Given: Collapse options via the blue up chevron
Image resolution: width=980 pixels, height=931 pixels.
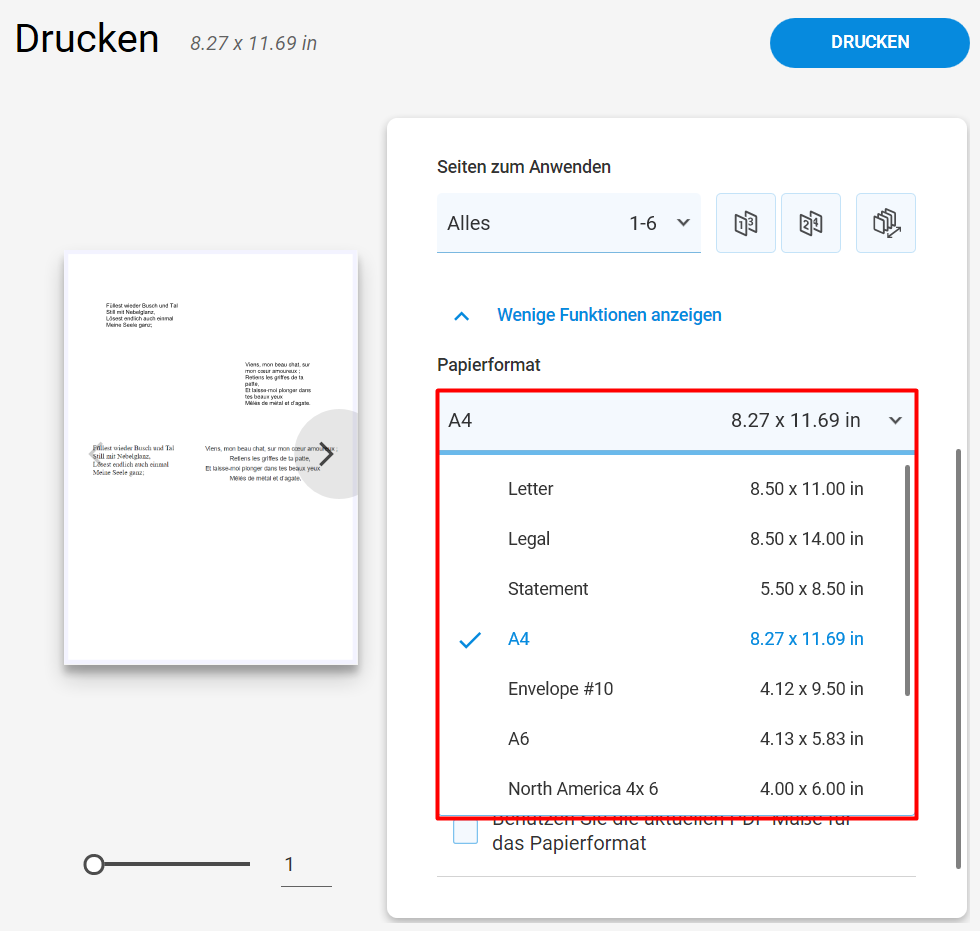Looking at the screenshot, I should 461,316.
